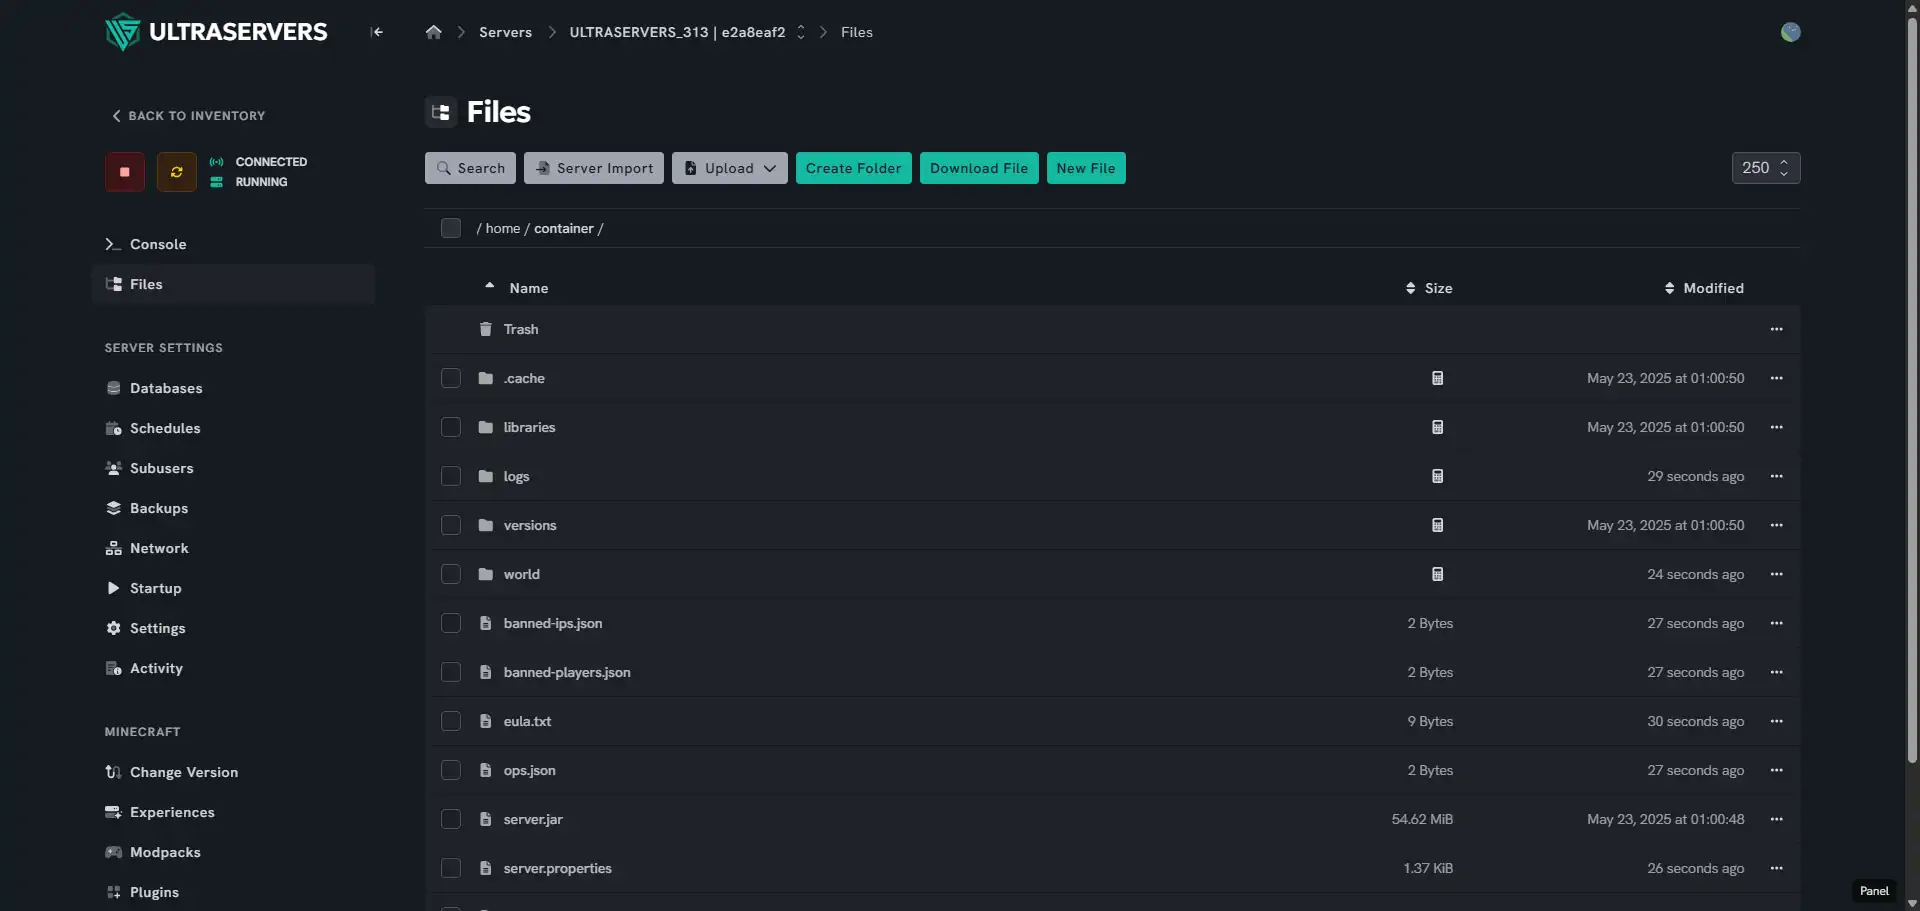Open three-dot menu for server.jar
1920x911 pixels.
point(1776,819)
